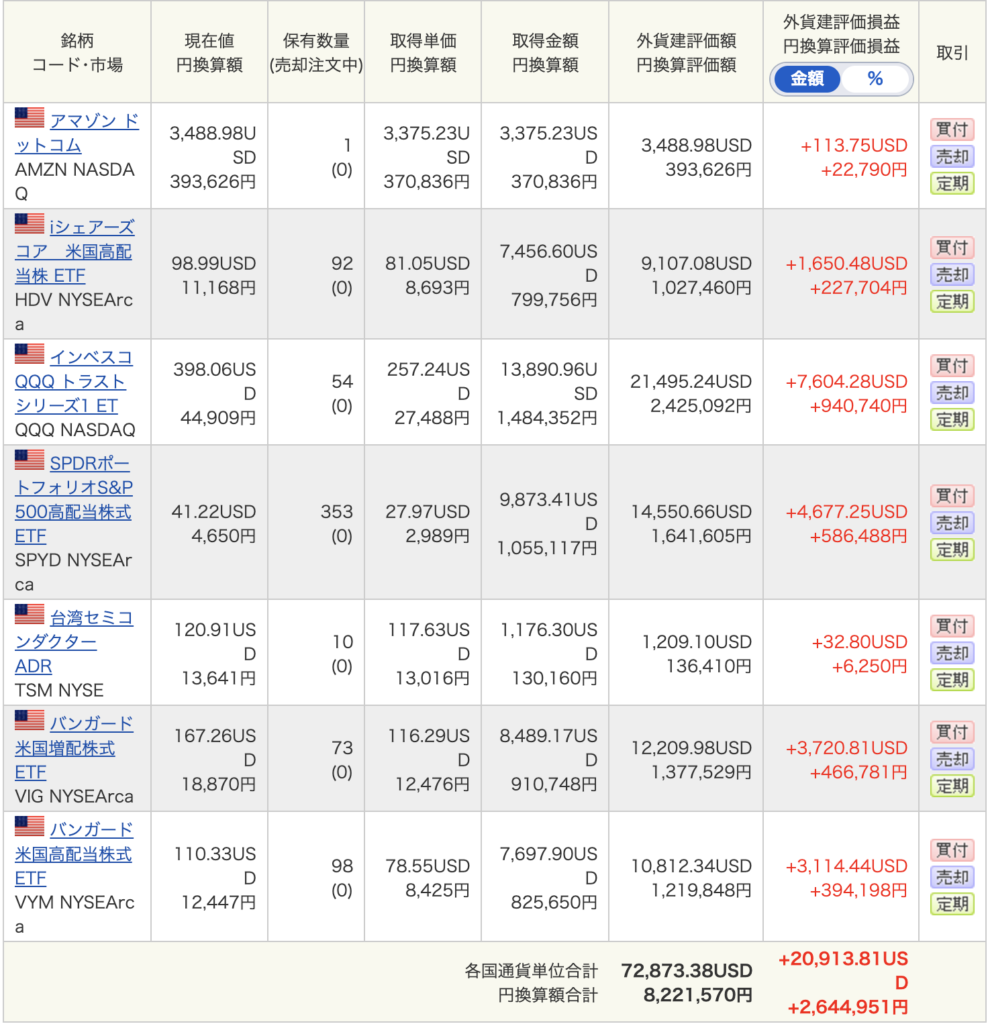Open the iシェアーズ コア 米国高配当株 ETF link

[74, 251]
